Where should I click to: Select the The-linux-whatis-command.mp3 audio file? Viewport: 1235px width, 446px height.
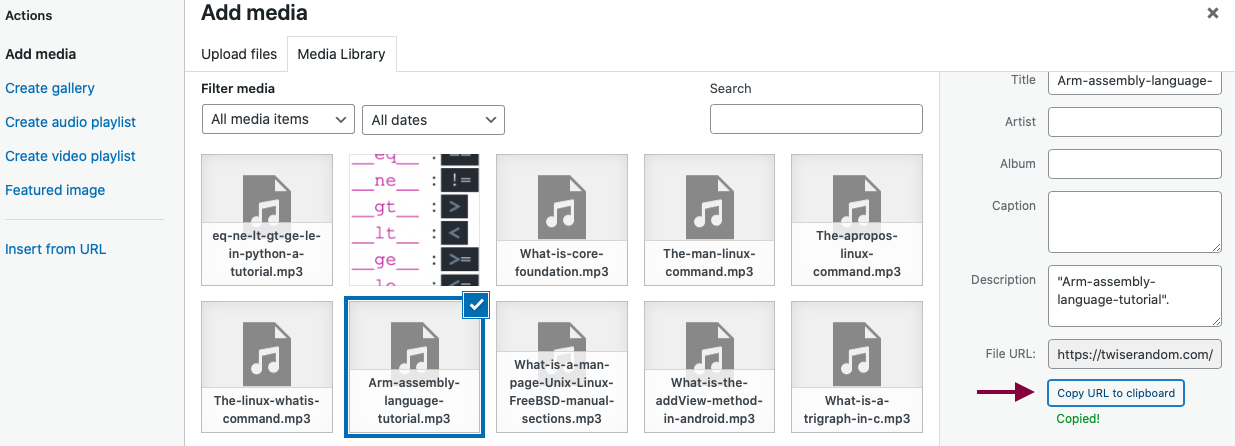[x=267, y=367]
